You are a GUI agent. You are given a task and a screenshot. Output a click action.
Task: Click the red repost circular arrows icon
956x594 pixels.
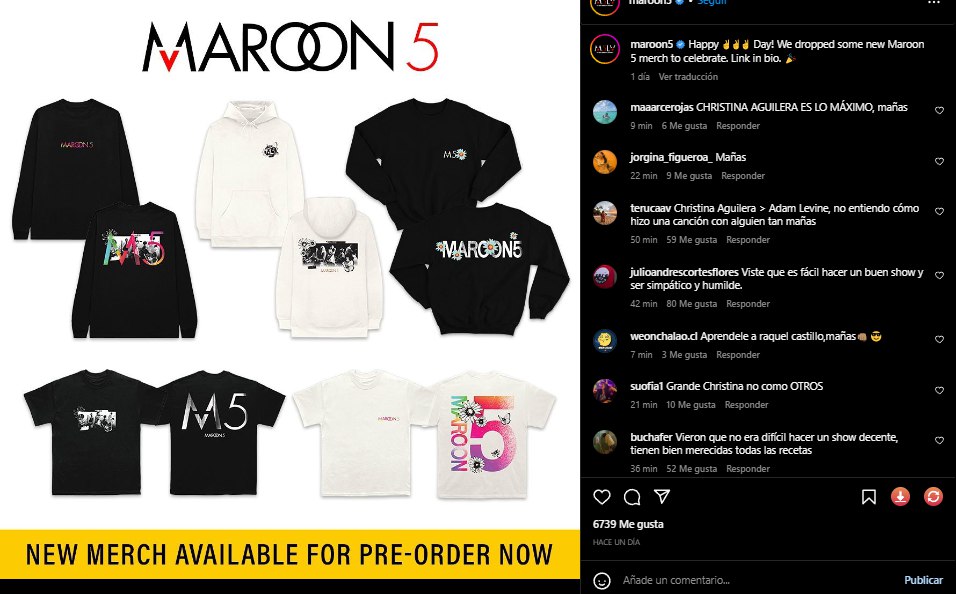click(933, 496)
